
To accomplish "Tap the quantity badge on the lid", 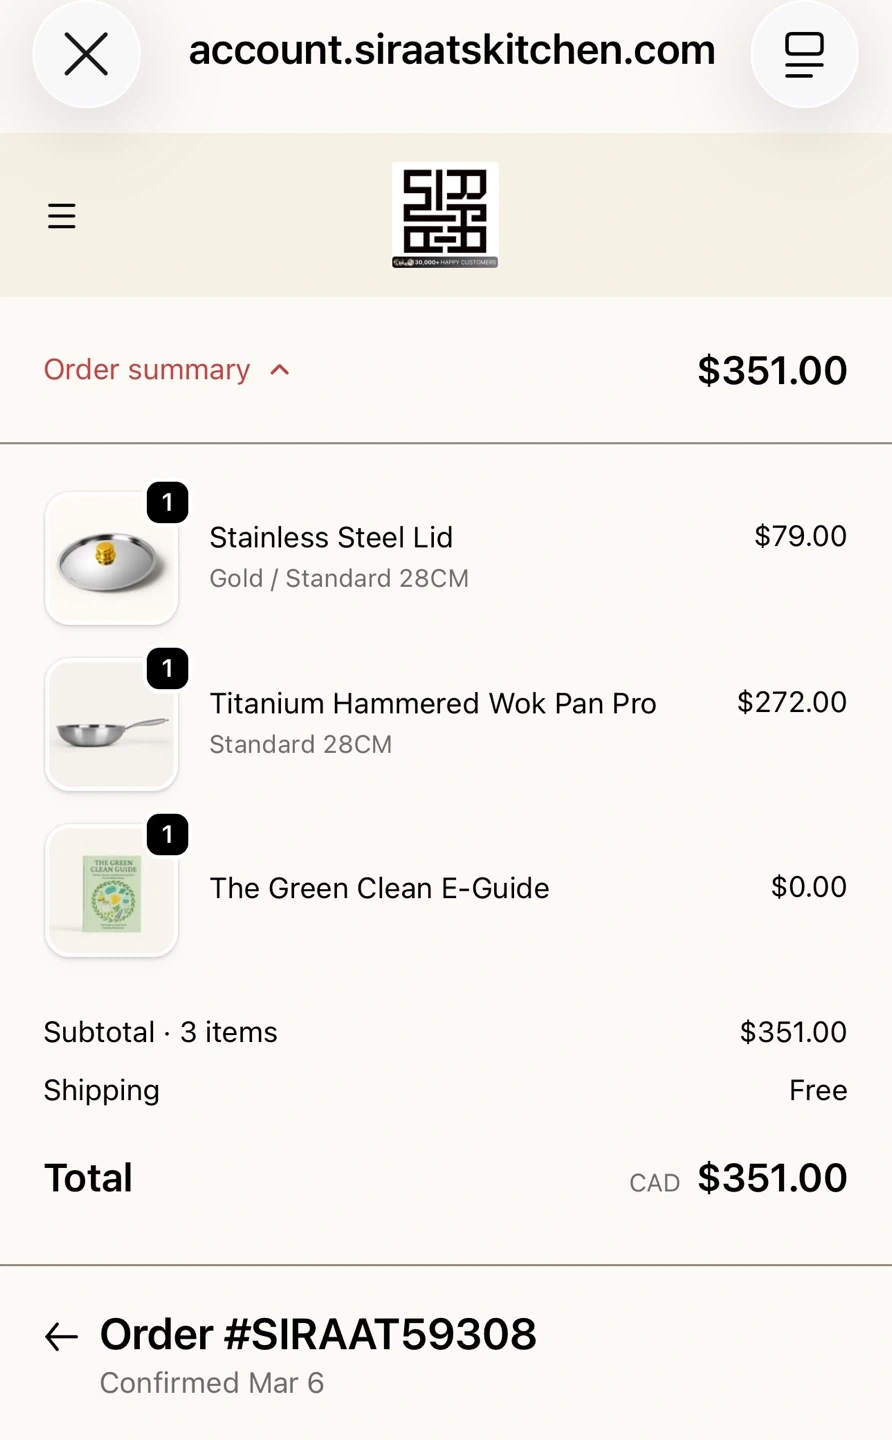I will click(168, 503).
